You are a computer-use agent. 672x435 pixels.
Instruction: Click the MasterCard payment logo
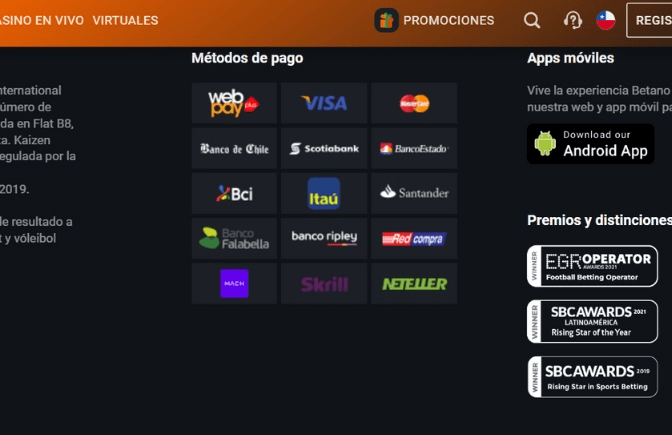click(x=414, y=103)
